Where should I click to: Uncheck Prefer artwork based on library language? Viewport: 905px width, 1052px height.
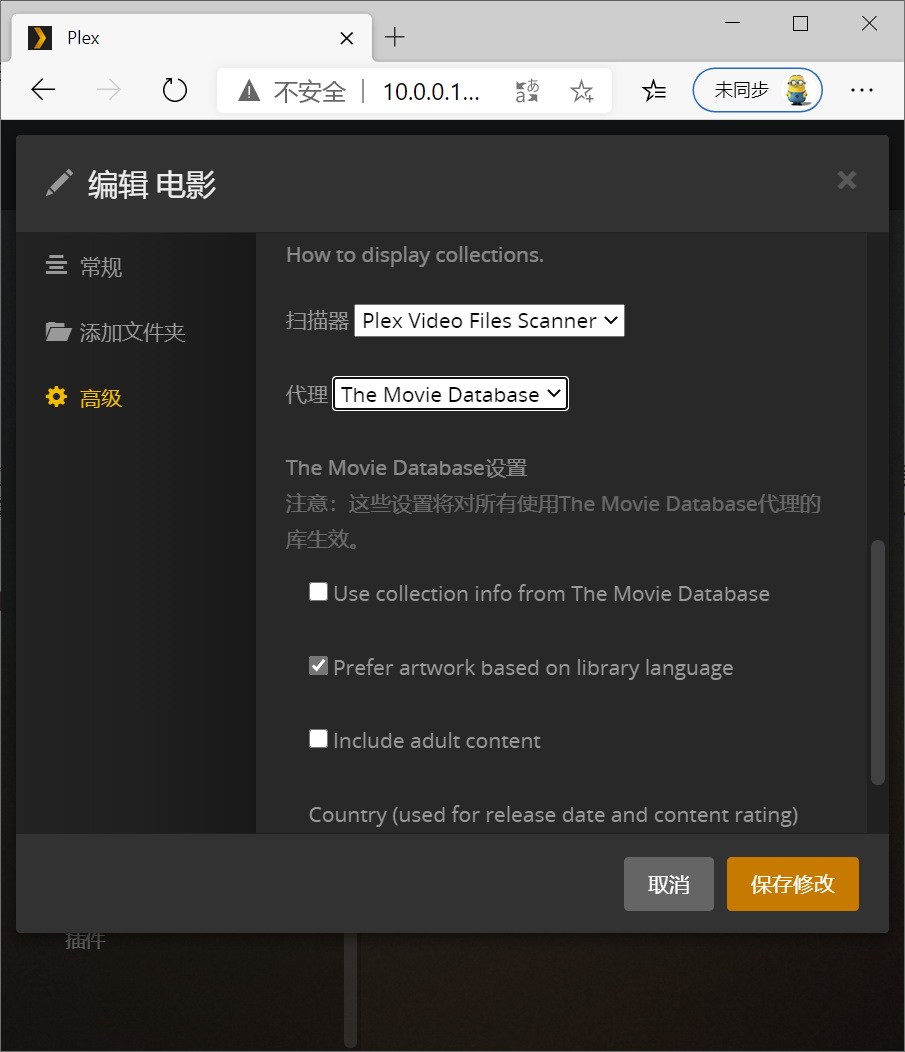(318, 666)
